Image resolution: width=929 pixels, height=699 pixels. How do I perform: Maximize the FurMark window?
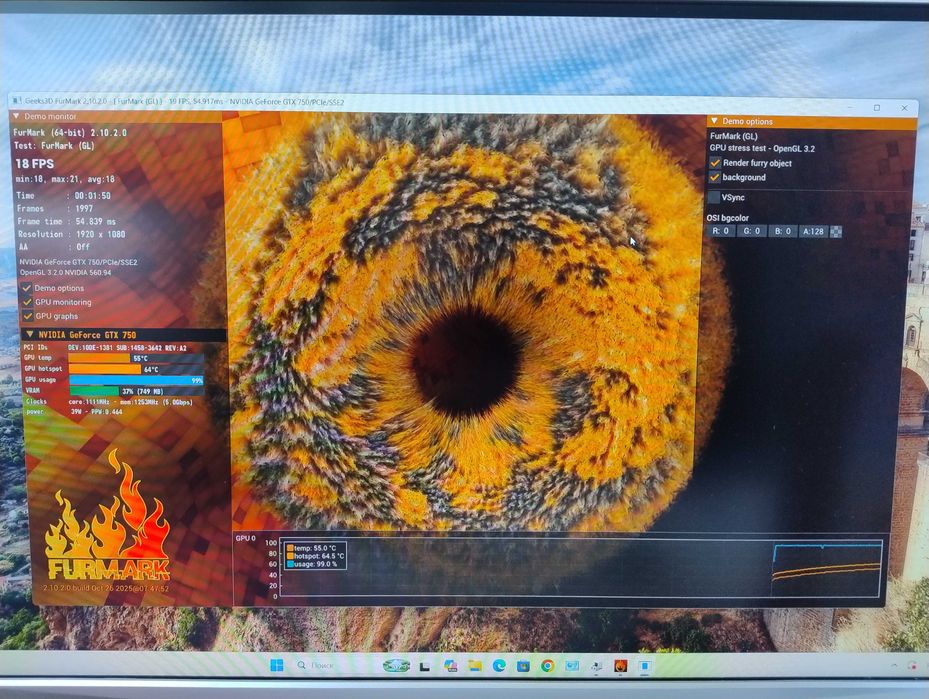point(877,107)
